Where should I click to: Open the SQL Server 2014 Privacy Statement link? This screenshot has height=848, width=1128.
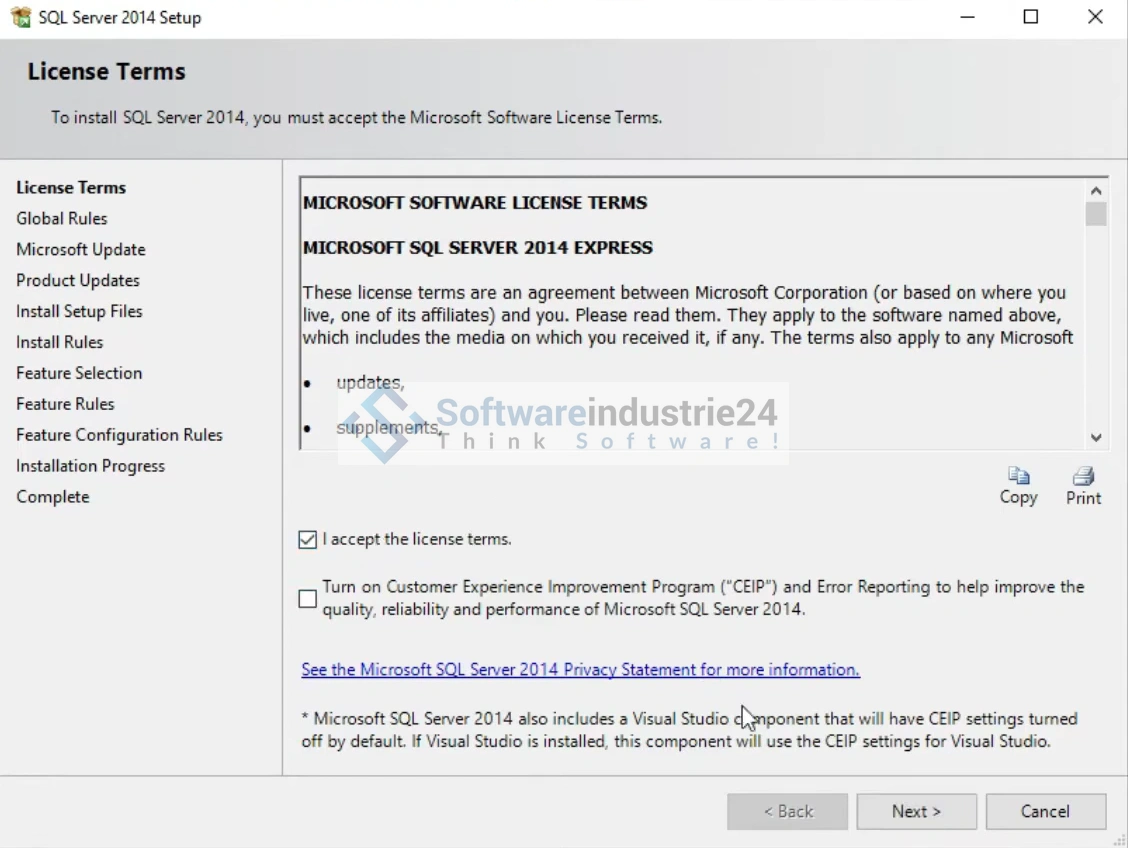(580, 670)
